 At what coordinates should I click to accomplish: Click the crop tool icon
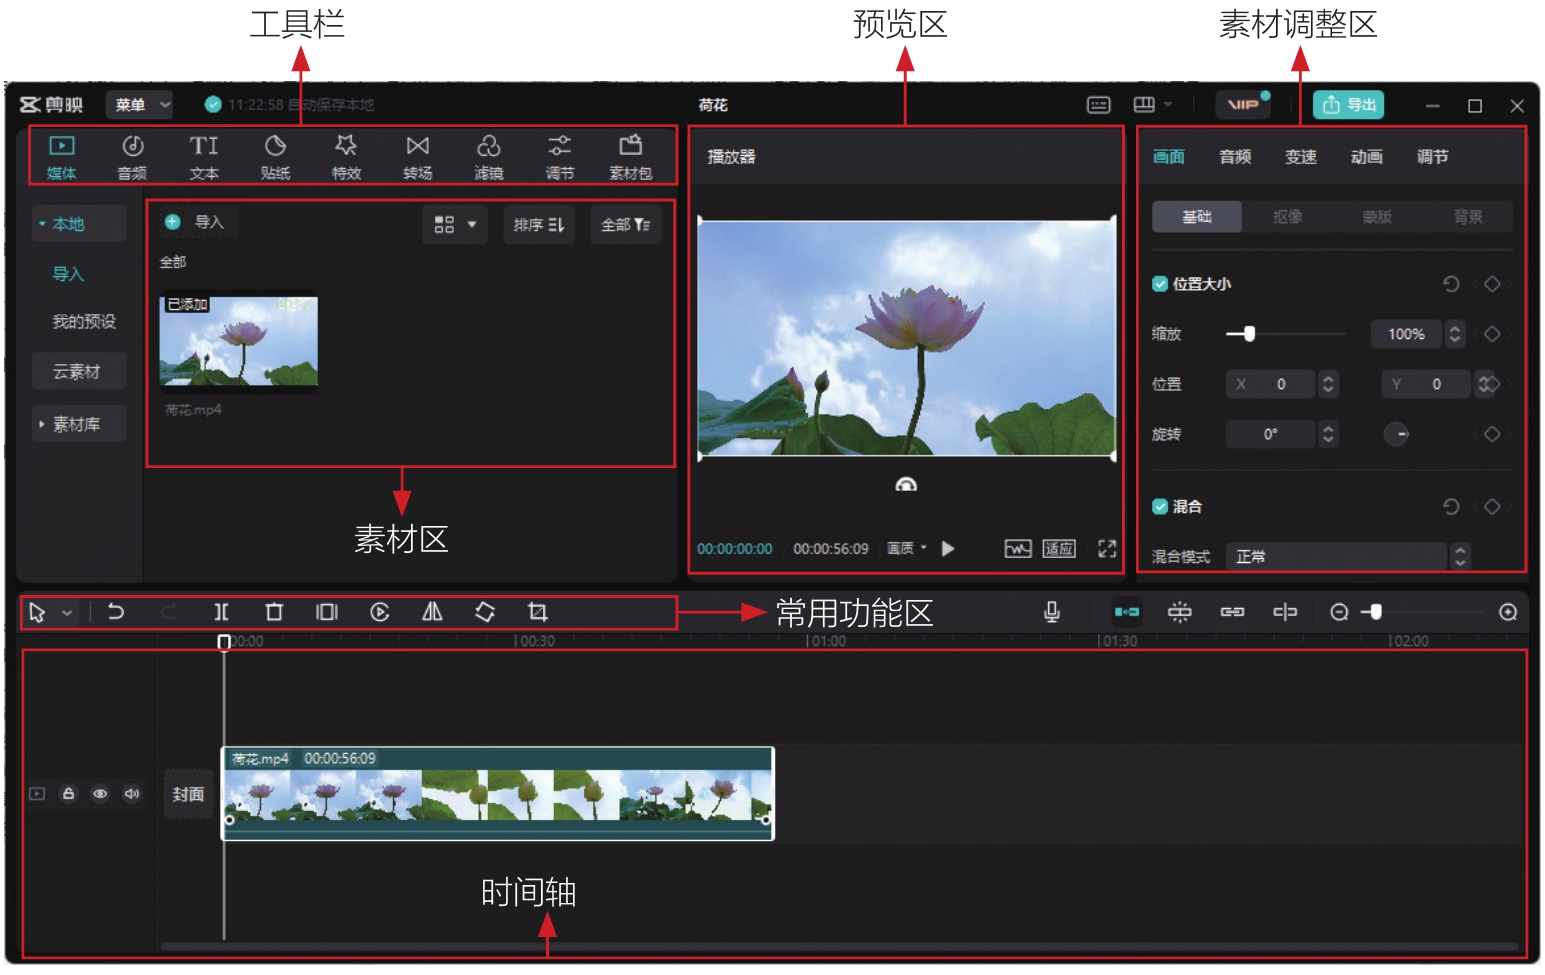(537, 612)
